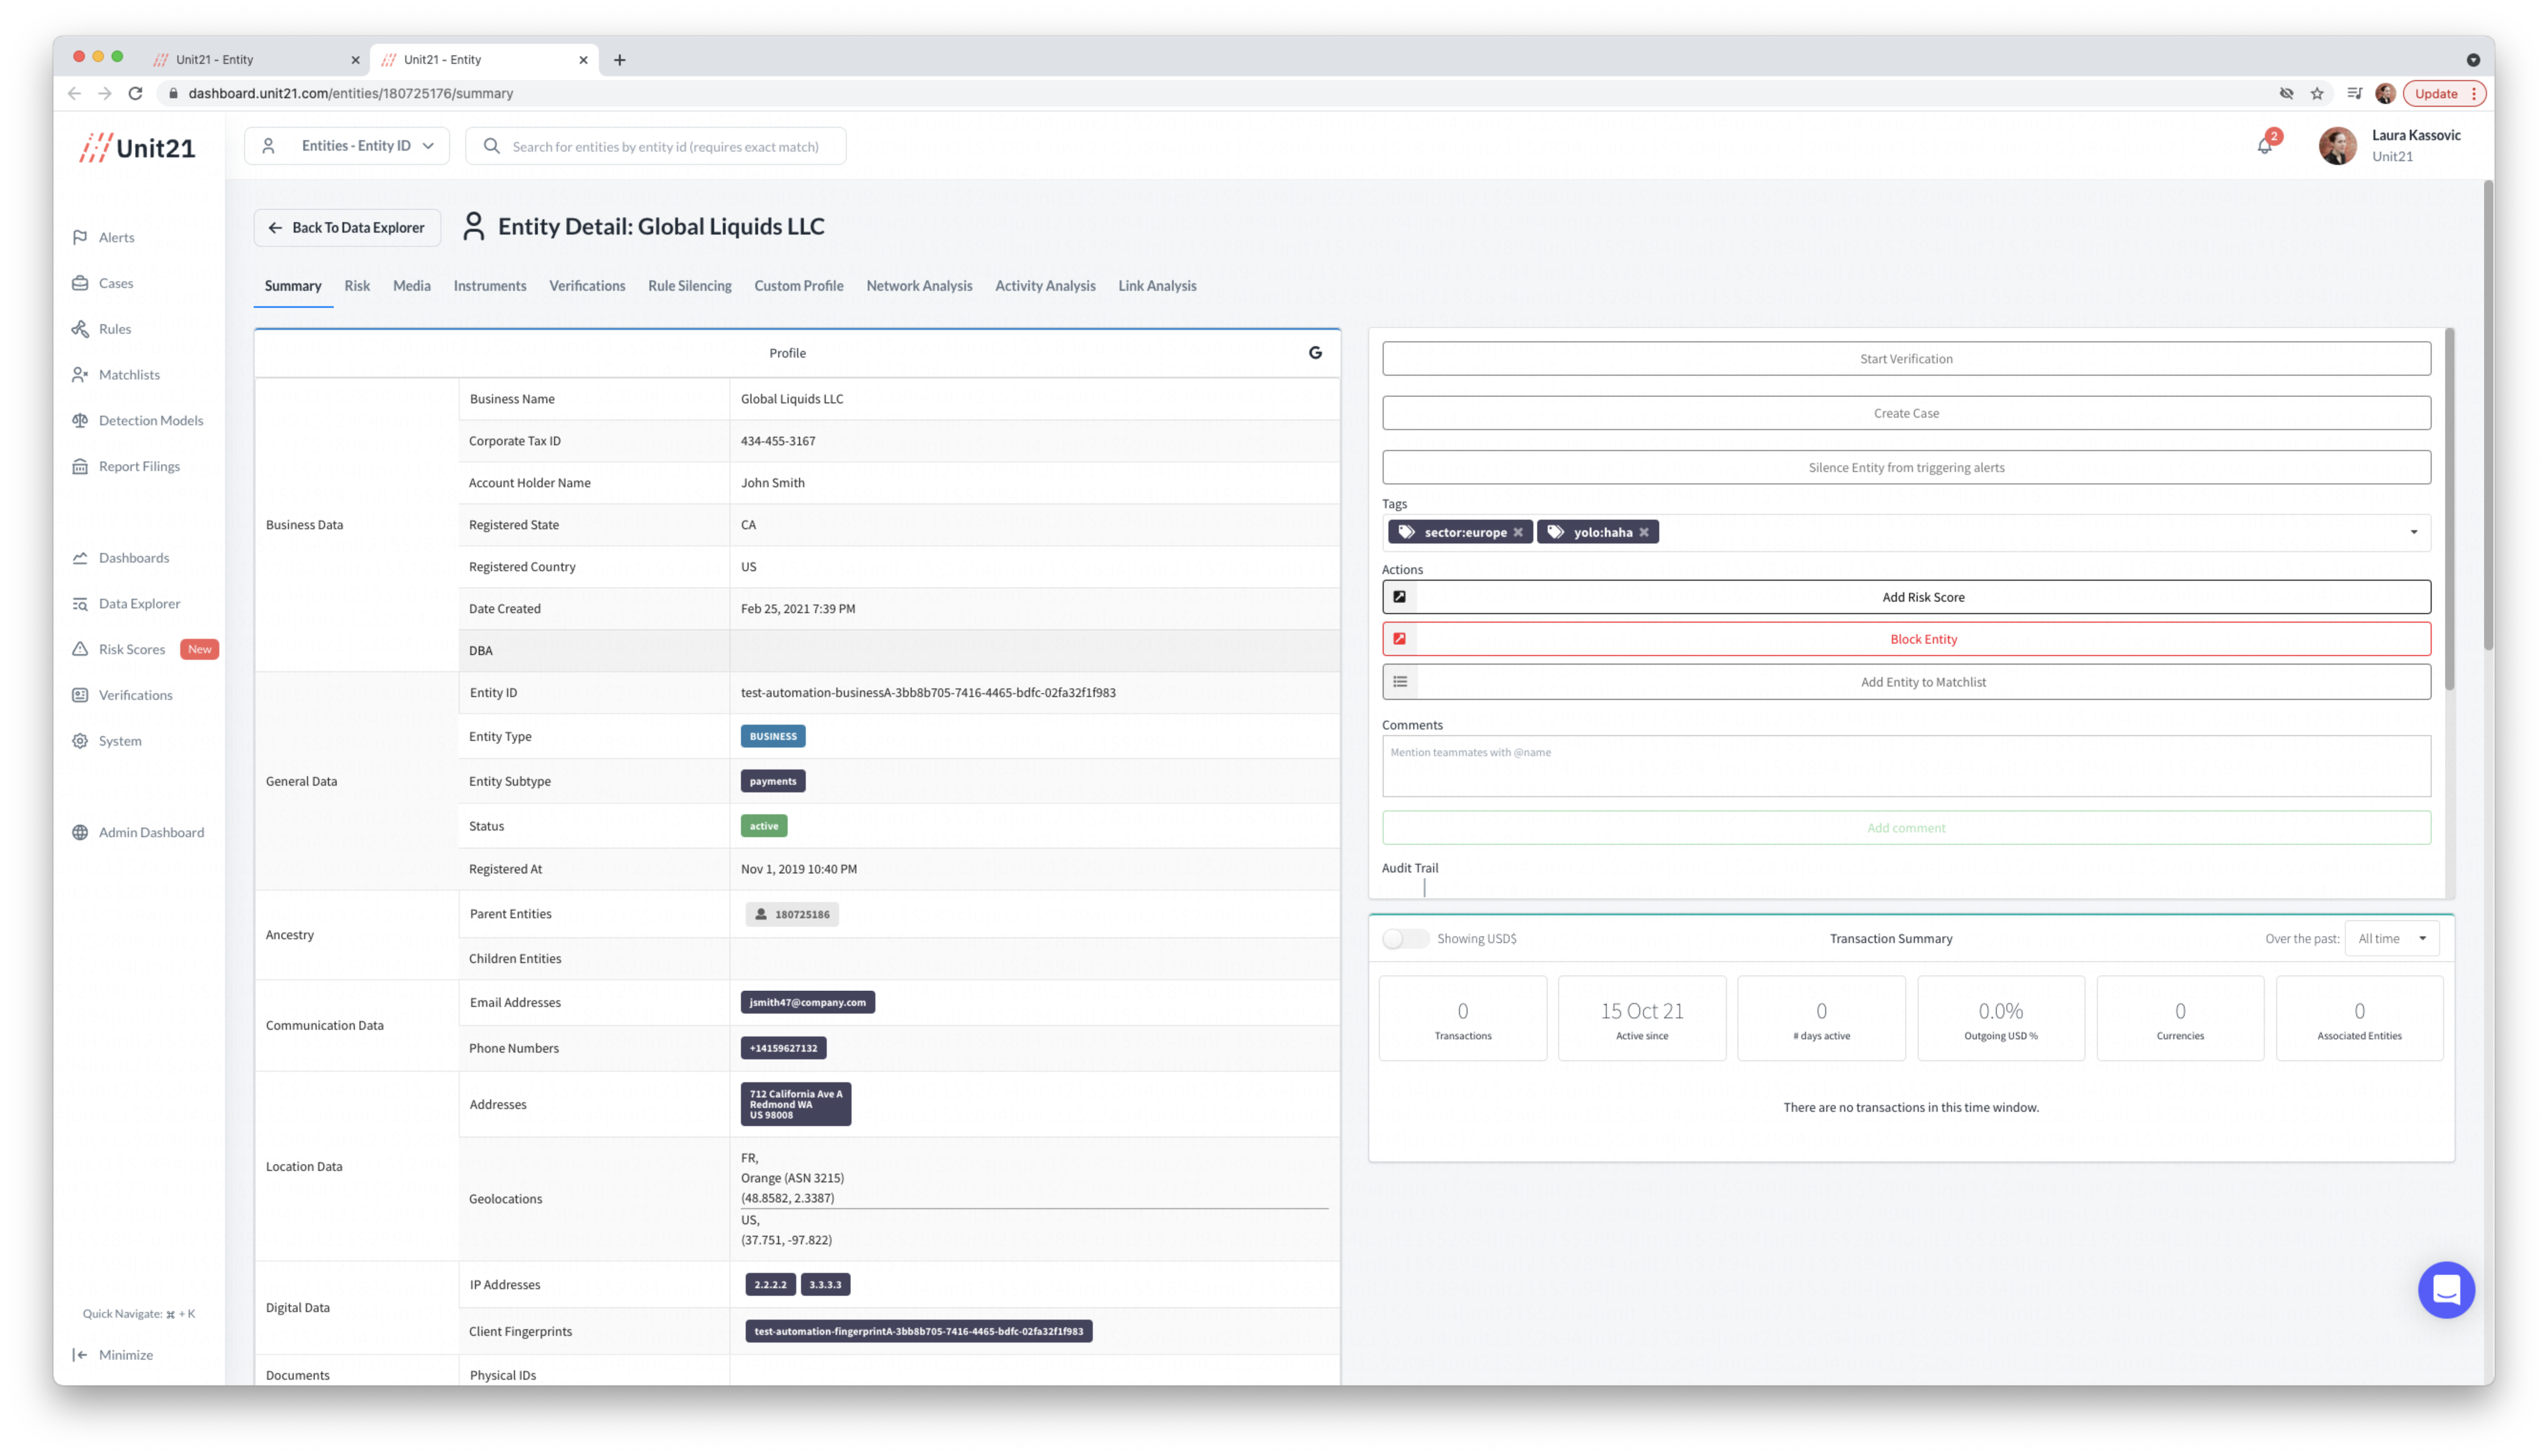2548x1456 pixels.
Task: Click the right panel vertical scrollbar
Action: coord(2449,510)
